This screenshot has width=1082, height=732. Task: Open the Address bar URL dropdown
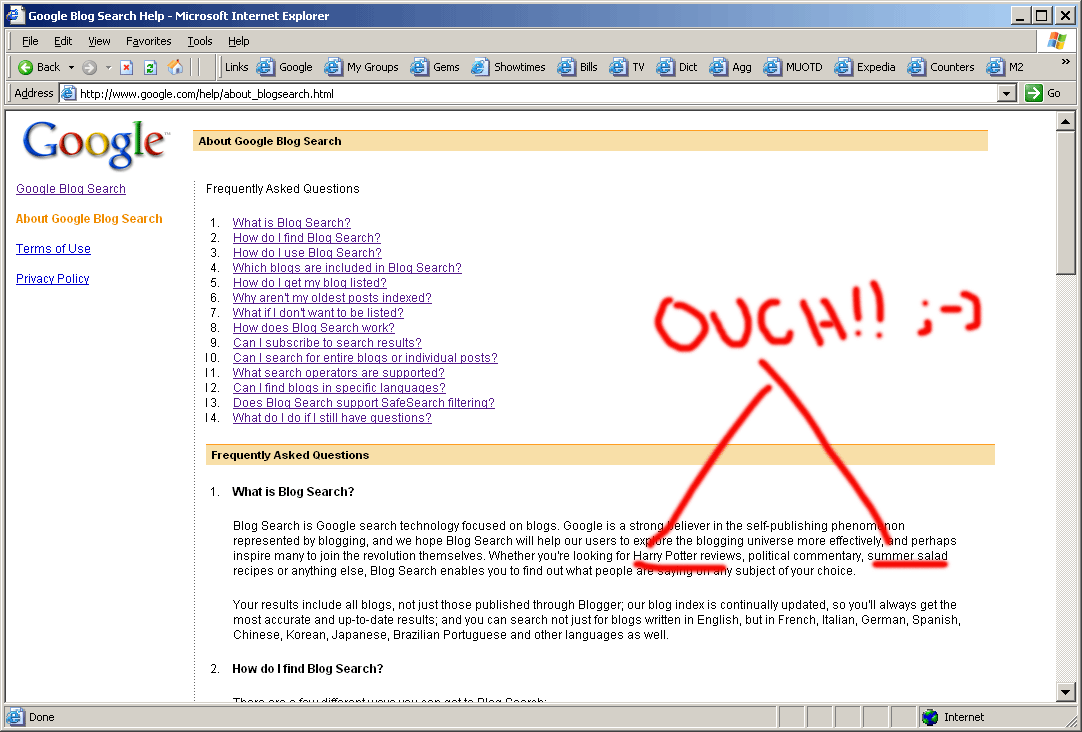1007,93
